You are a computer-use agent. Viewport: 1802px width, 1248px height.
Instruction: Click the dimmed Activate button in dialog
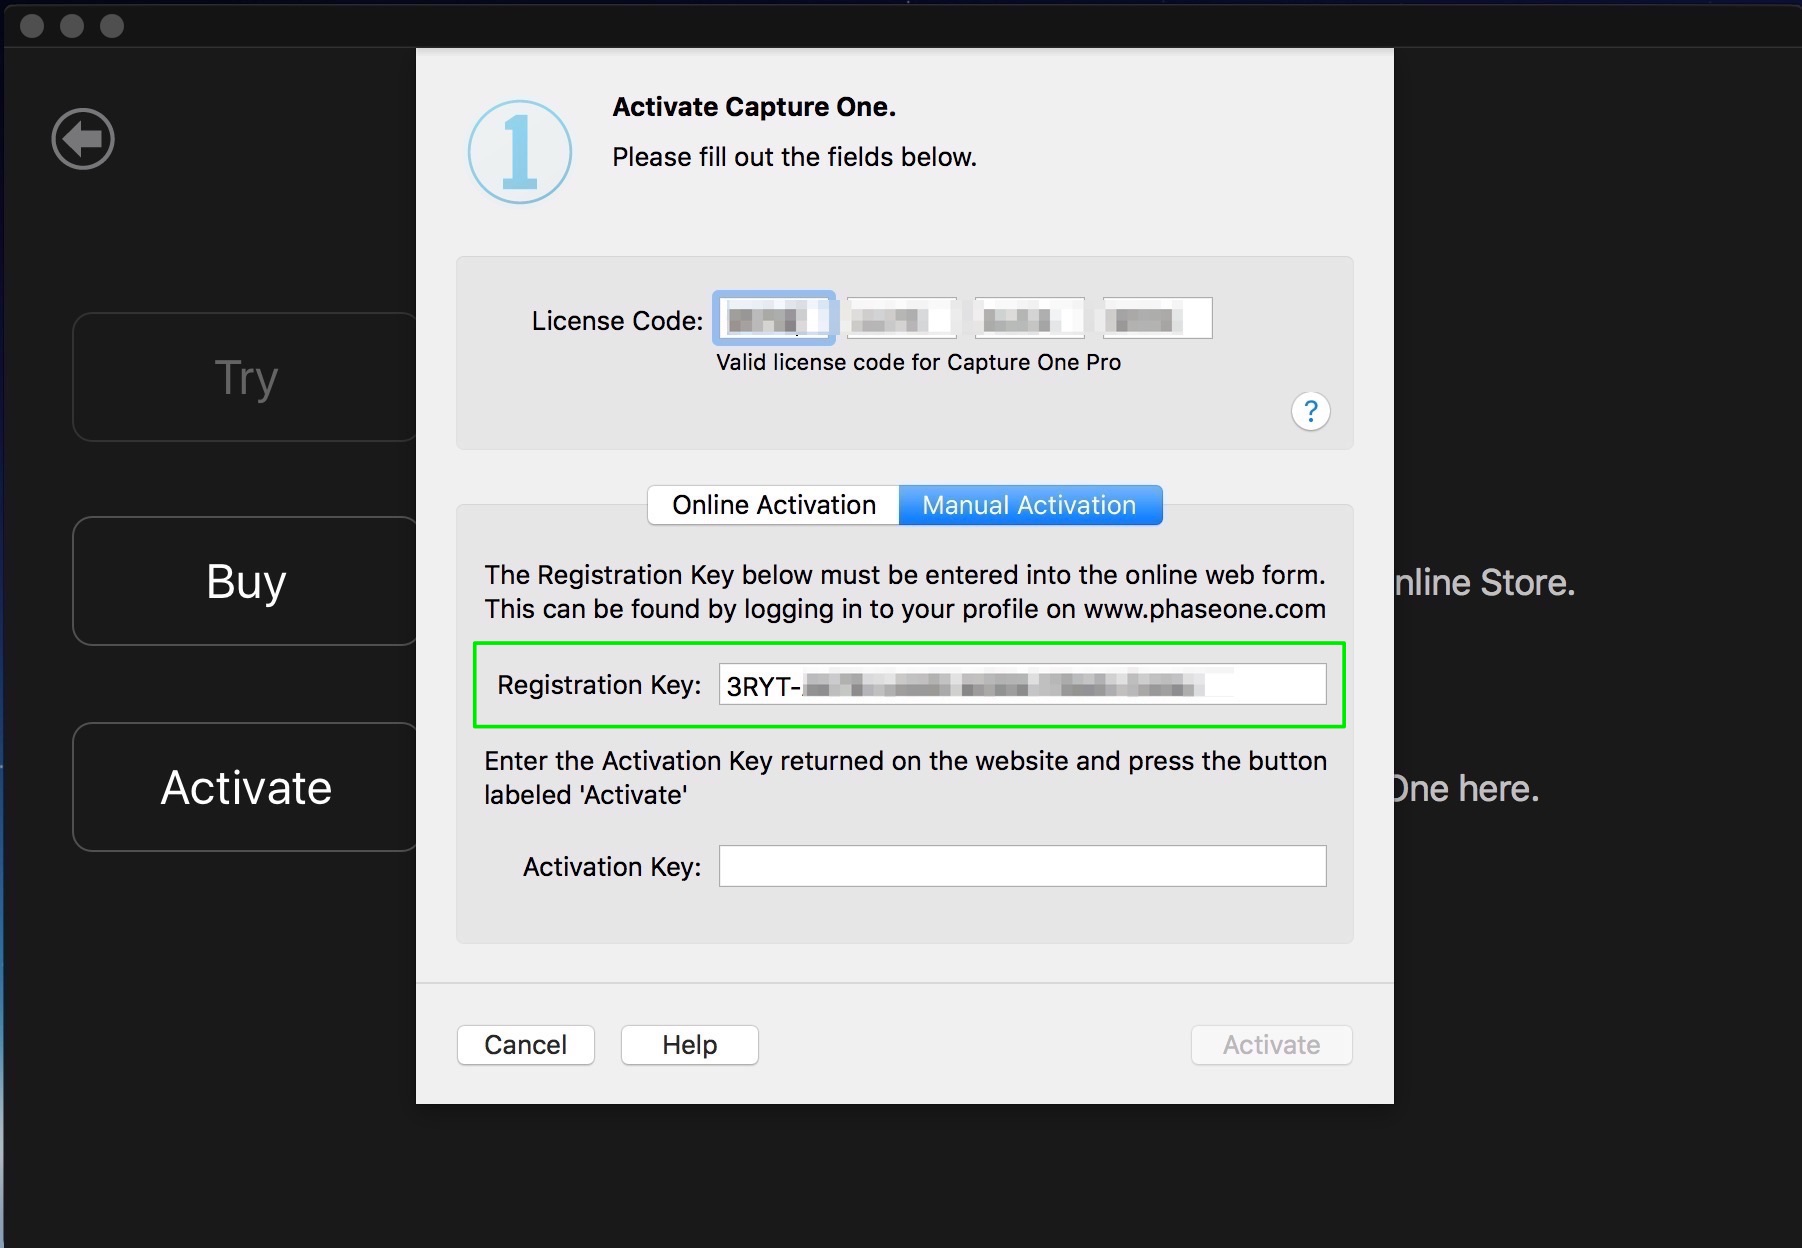pos(1272,1045)
